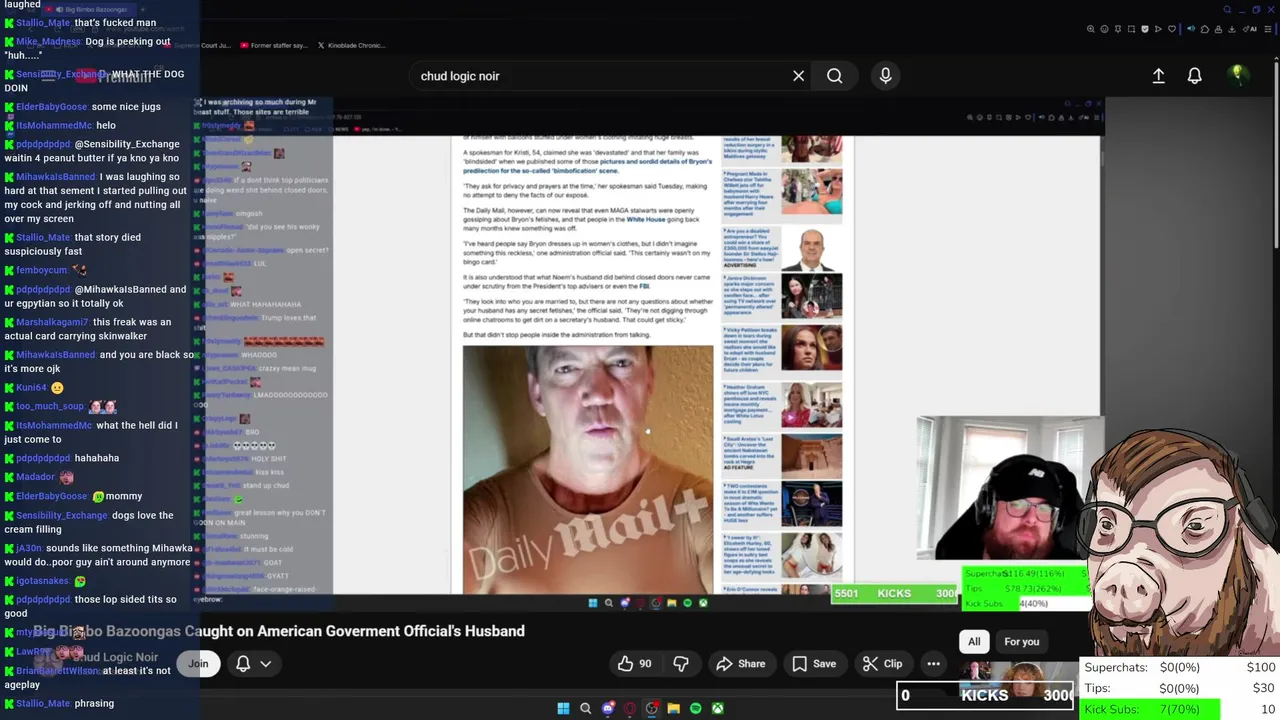Click the 'Superchats: $0(0%)' overlay row
This screenshot has width=1280, height=720.
point(1179,667)
